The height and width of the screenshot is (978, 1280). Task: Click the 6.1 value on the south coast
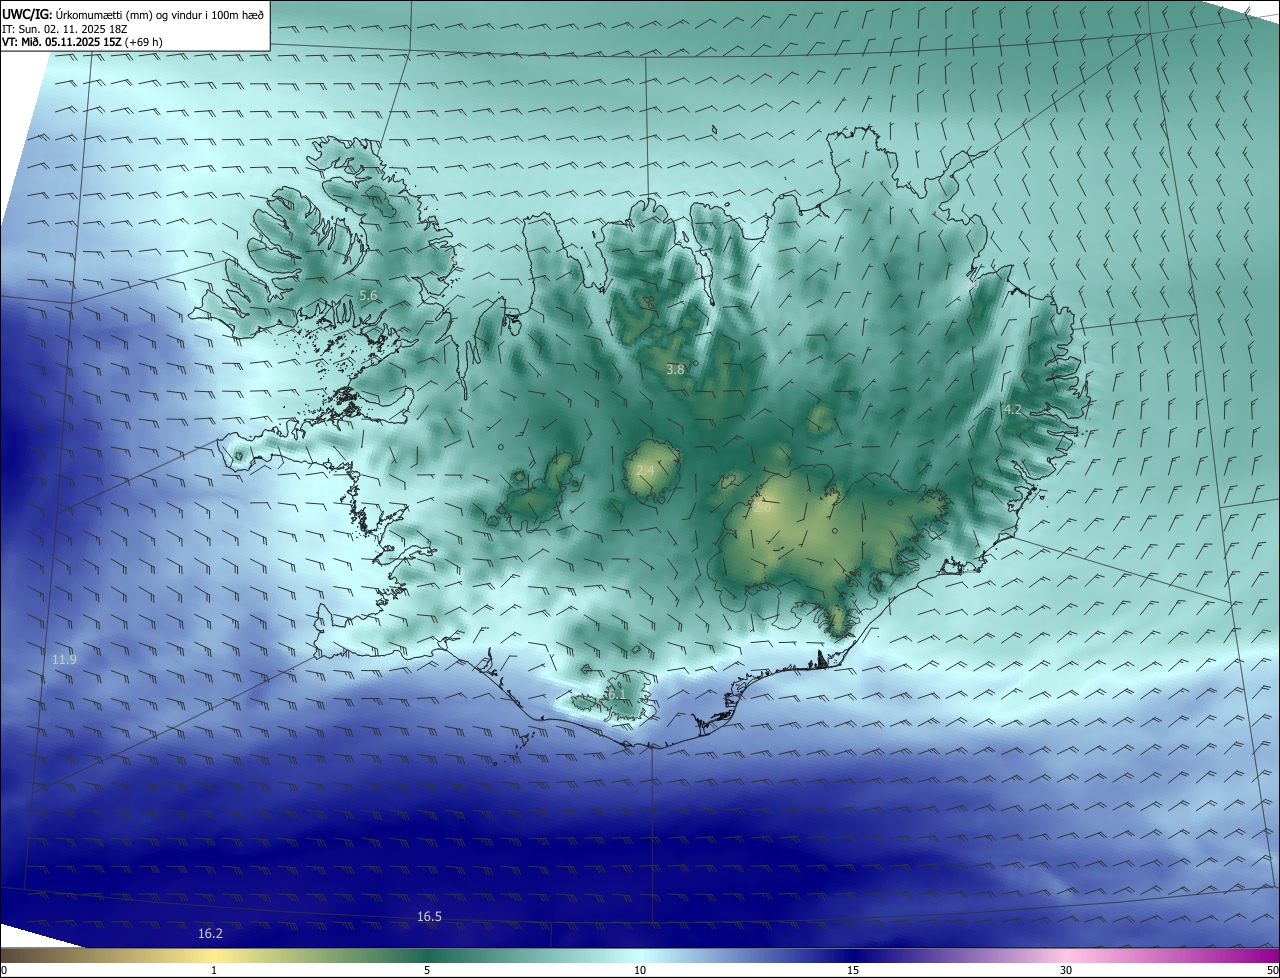click(x=615, y=694)
